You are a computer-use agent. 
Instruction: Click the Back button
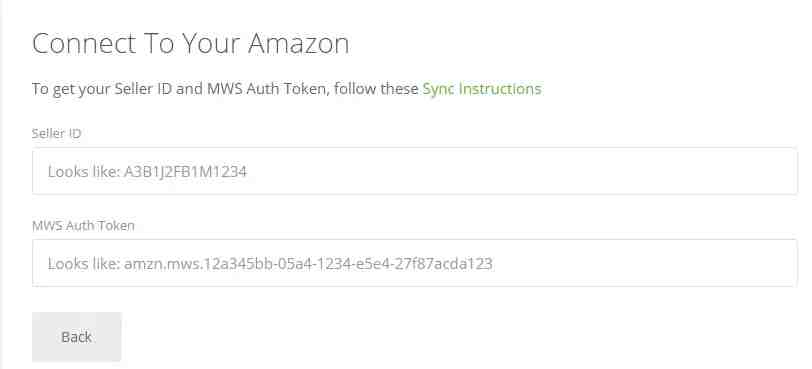point(77,337)
